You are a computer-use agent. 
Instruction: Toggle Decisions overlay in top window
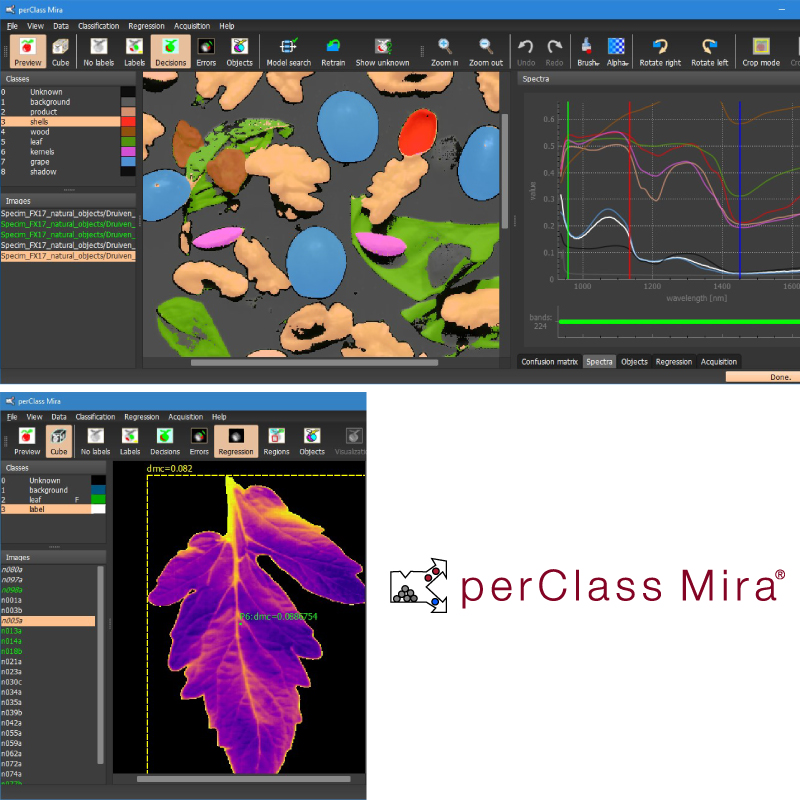point(170,52)
